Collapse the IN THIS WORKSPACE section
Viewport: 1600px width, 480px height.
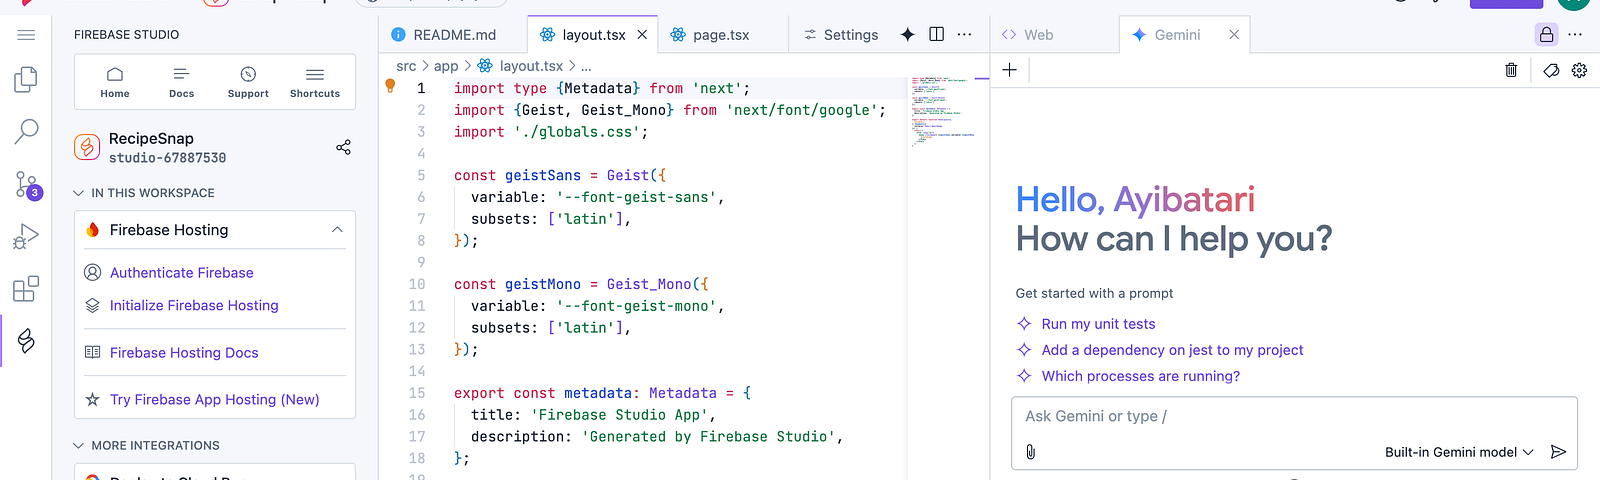(x=144, y=193)
